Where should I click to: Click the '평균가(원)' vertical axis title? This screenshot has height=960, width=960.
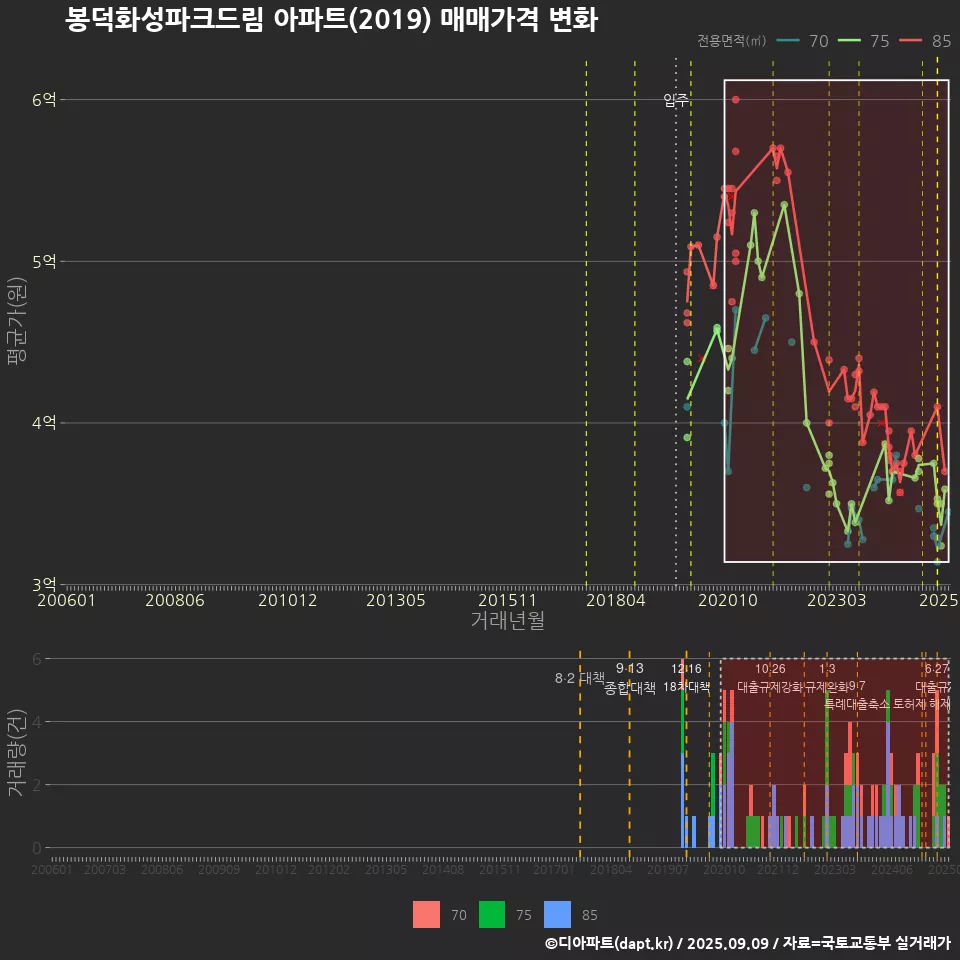tap(17, 321)
